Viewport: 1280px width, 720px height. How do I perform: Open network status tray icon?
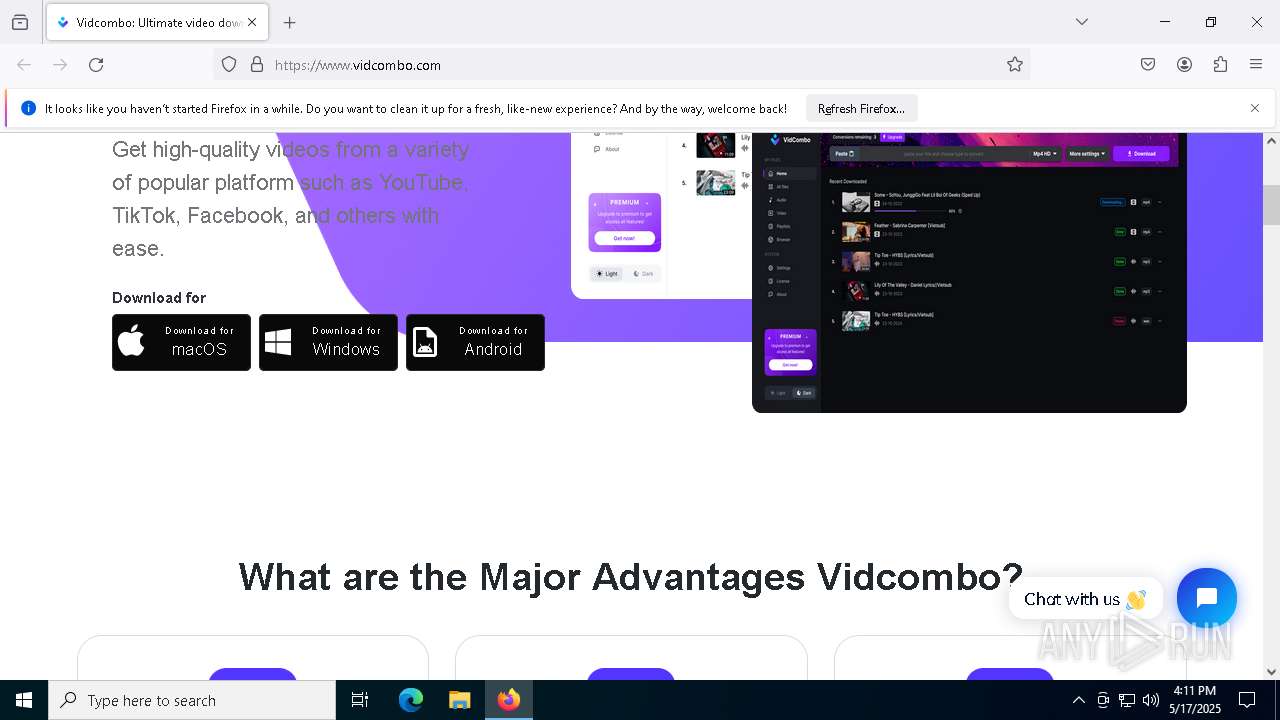1127,700
